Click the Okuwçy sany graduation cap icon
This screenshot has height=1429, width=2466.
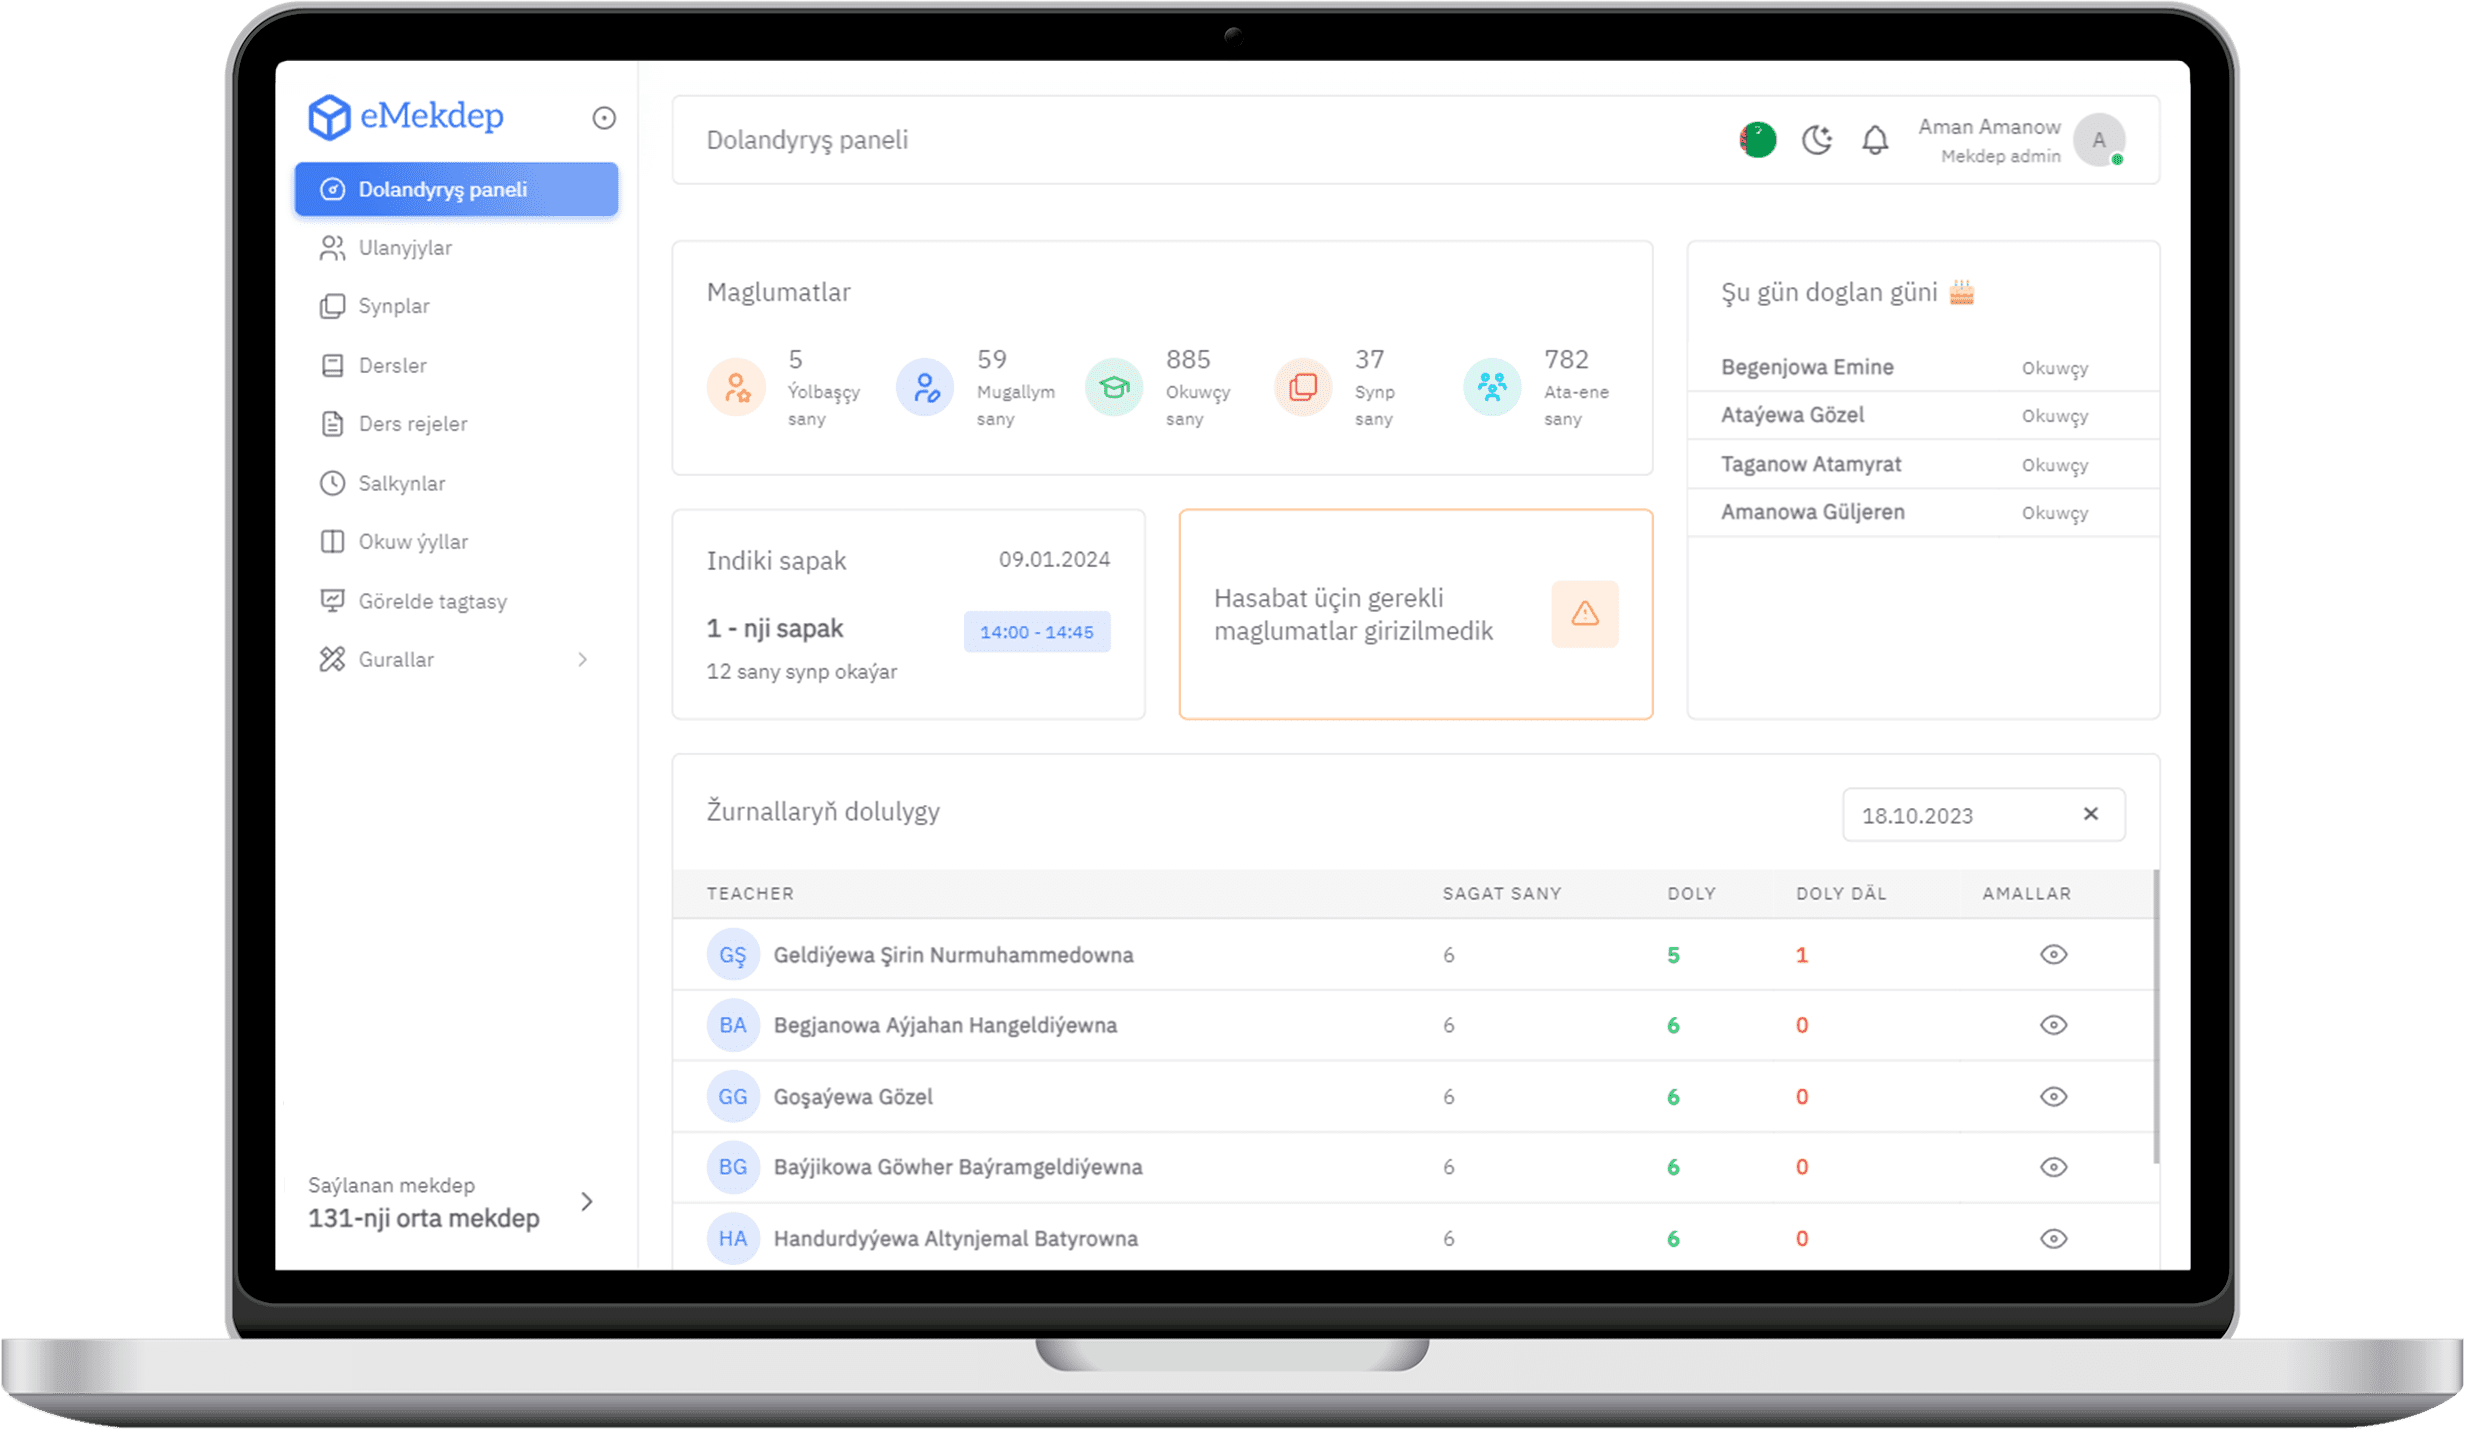tap(1114, 387)
